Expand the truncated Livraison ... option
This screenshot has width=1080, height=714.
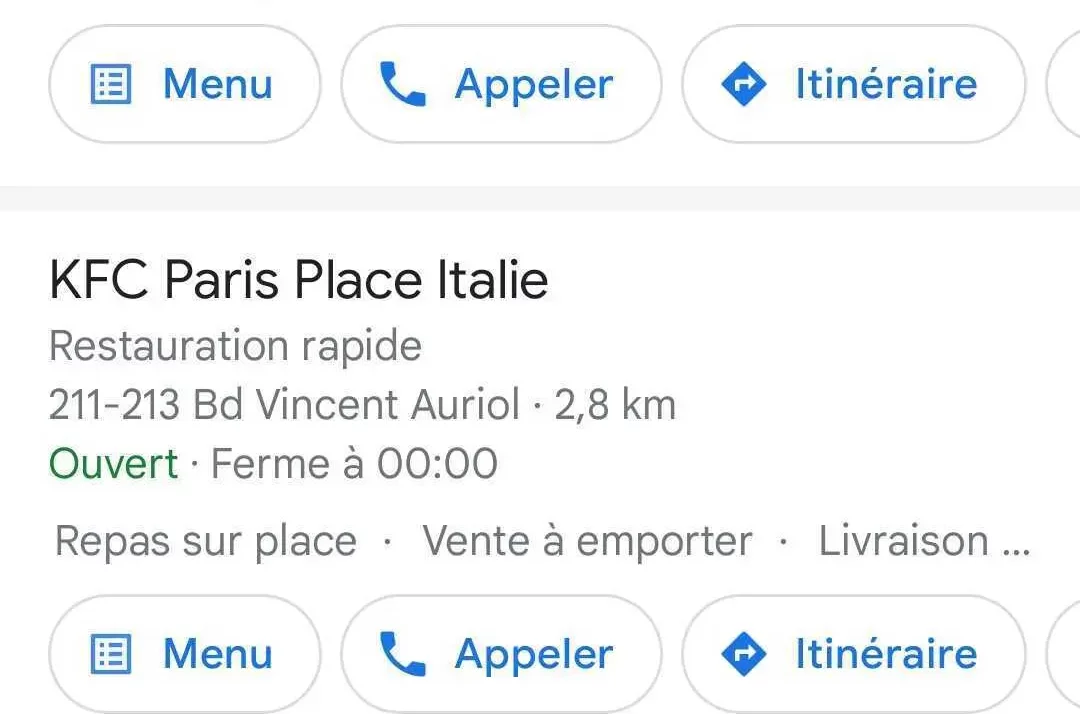pyautogui.click(x=924, y=540)
